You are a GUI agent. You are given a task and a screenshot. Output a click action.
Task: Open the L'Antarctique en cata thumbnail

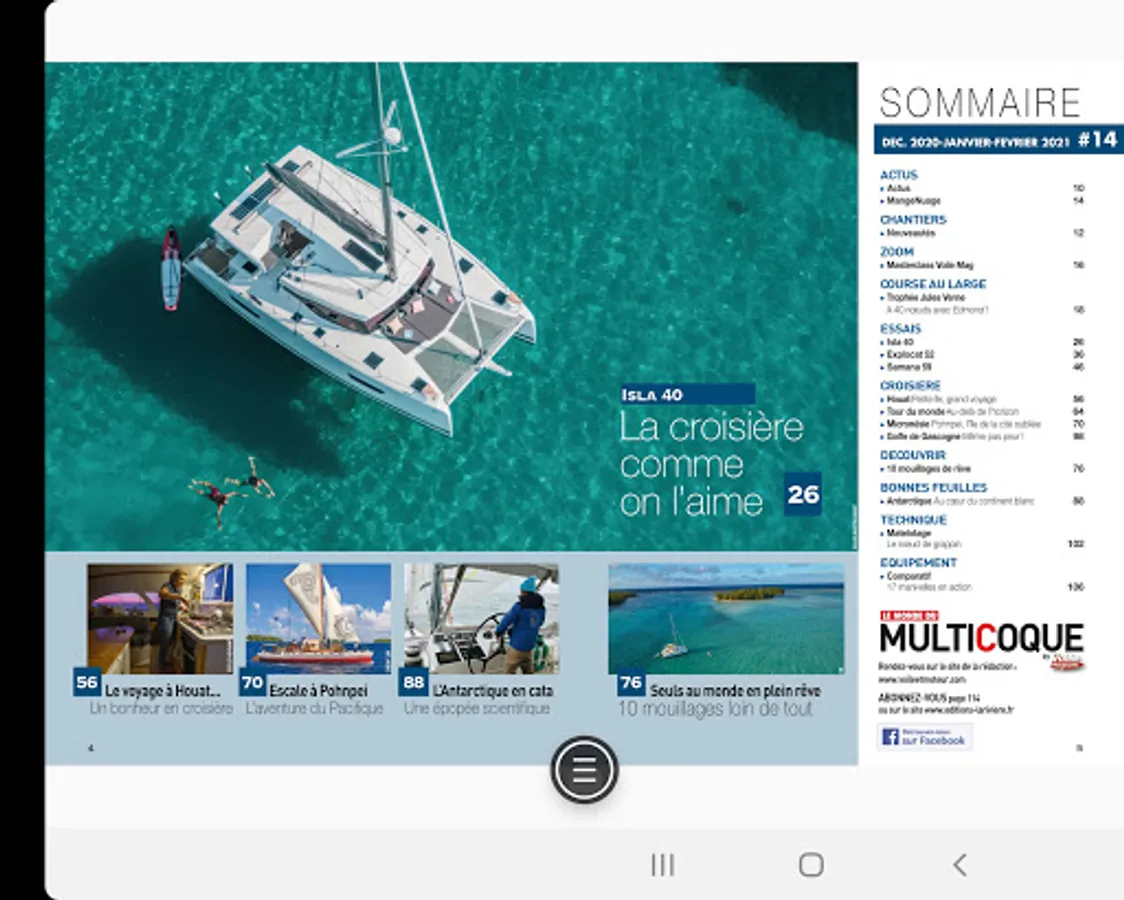[x=480, y=618]
